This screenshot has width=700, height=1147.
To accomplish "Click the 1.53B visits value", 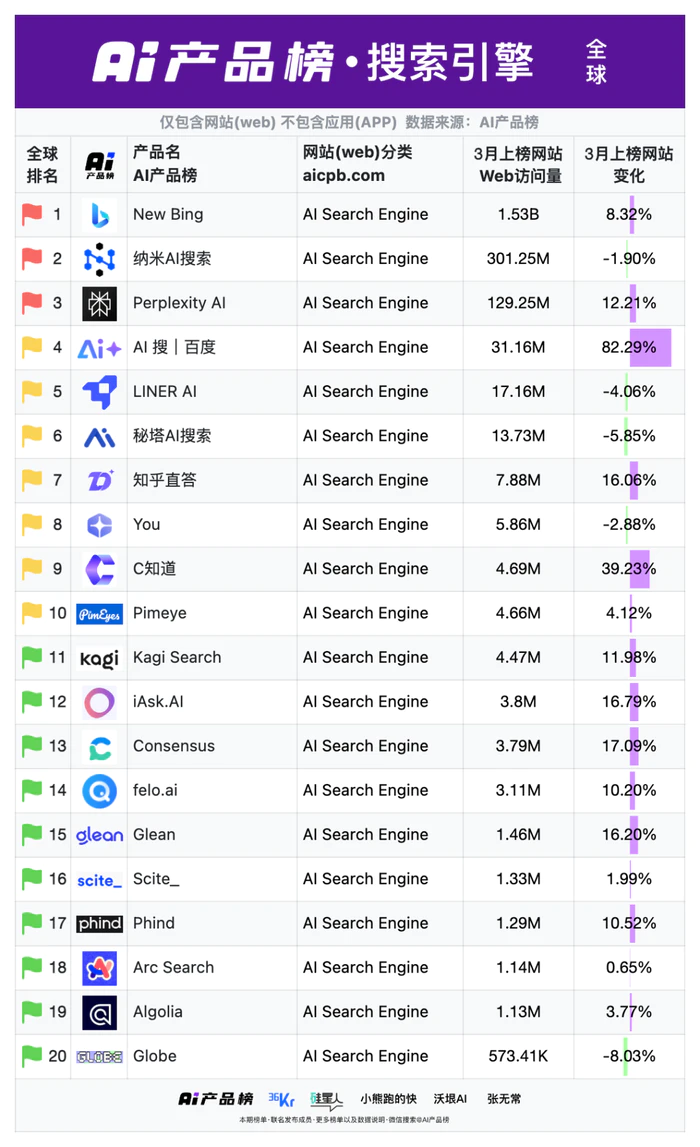I will 519,214.
